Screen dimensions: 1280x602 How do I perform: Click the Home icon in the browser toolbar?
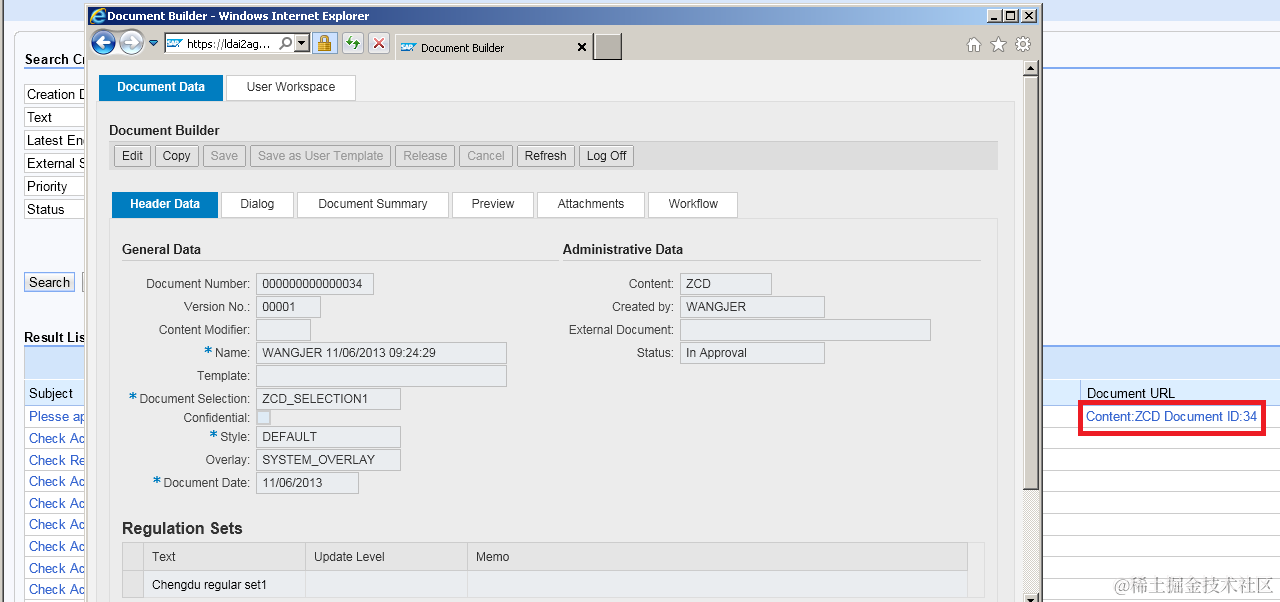pyautogui.click(x=973, y=43)
